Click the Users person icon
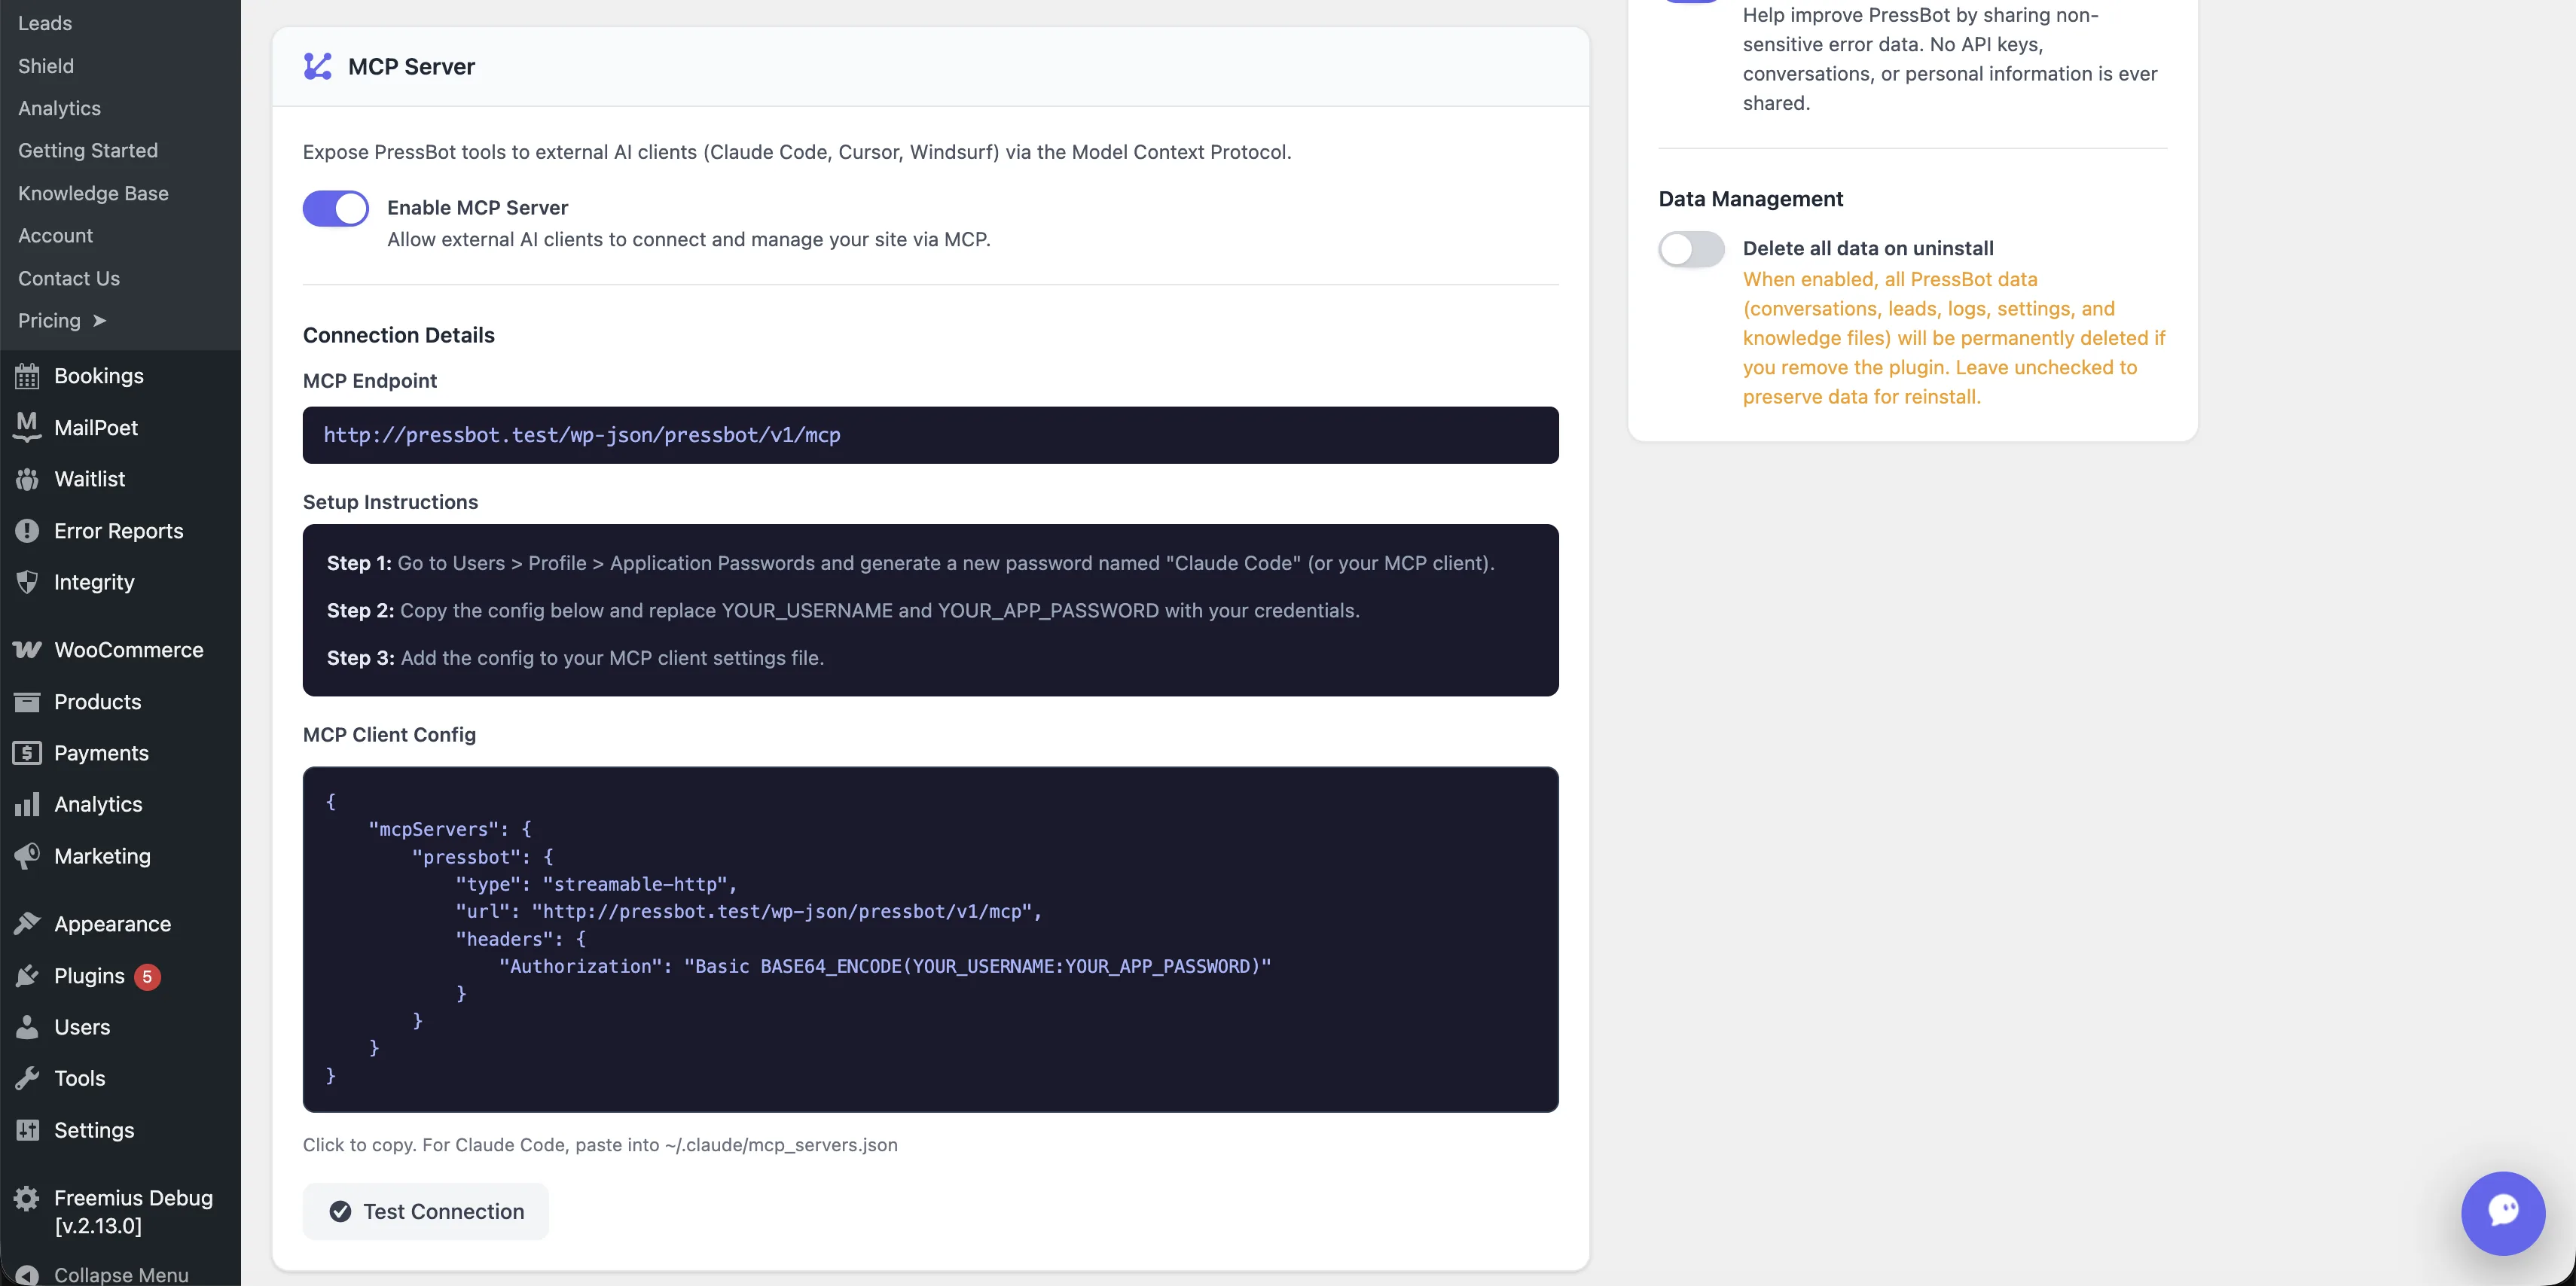This screenshot has height=1286, width=2576. 27,1027
